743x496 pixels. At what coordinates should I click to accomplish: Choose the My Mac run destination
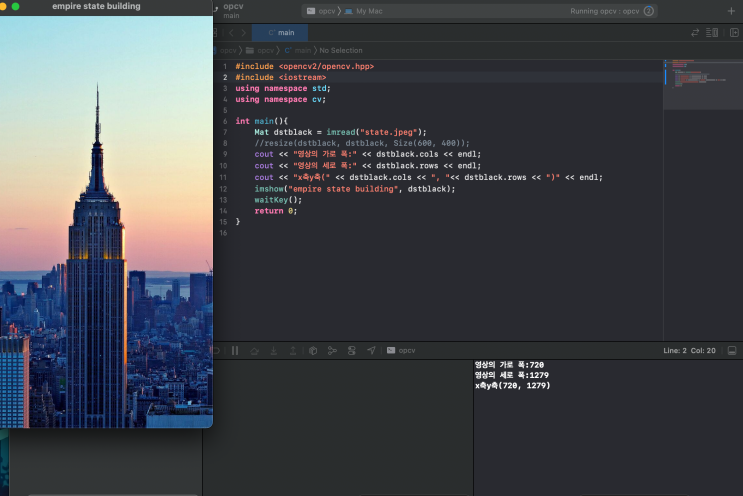point(363,11)
